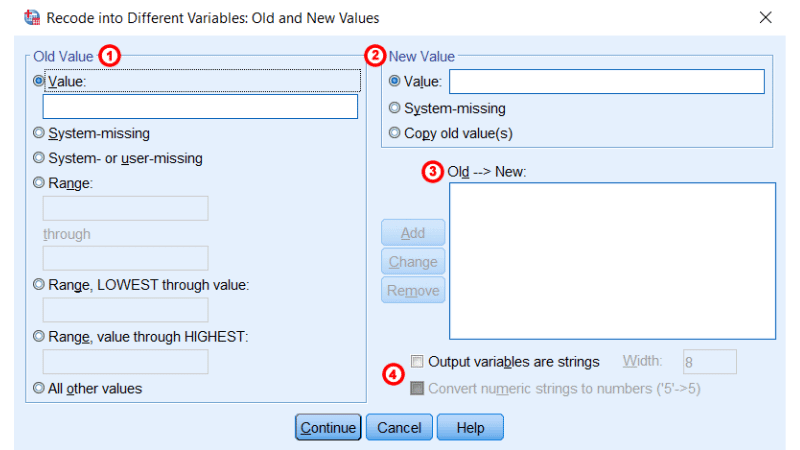Click the 'New Value' group title
The height and width of the screenshot is (450, 800).
[x=421, y=56]
